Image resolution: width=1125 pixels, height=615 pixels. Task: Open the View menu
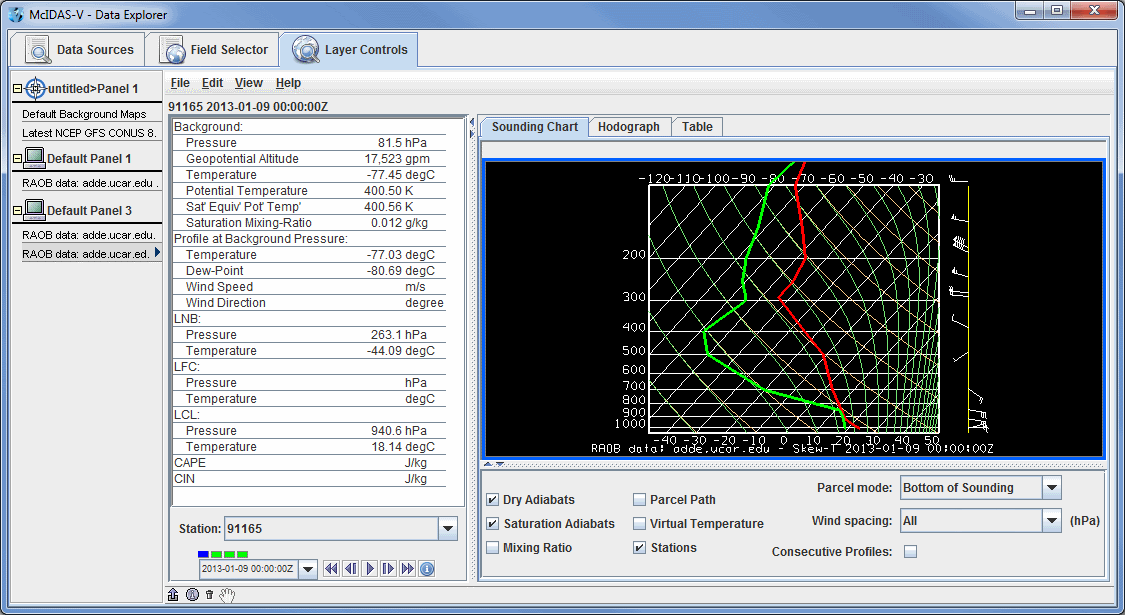point(248,83)
